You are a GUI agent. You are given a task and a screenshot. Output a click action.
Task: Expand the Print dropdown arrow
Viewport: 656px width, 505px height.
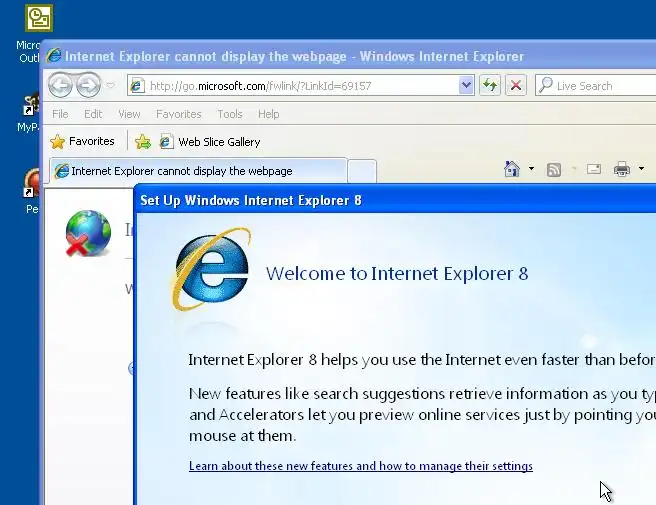point(641,169)
